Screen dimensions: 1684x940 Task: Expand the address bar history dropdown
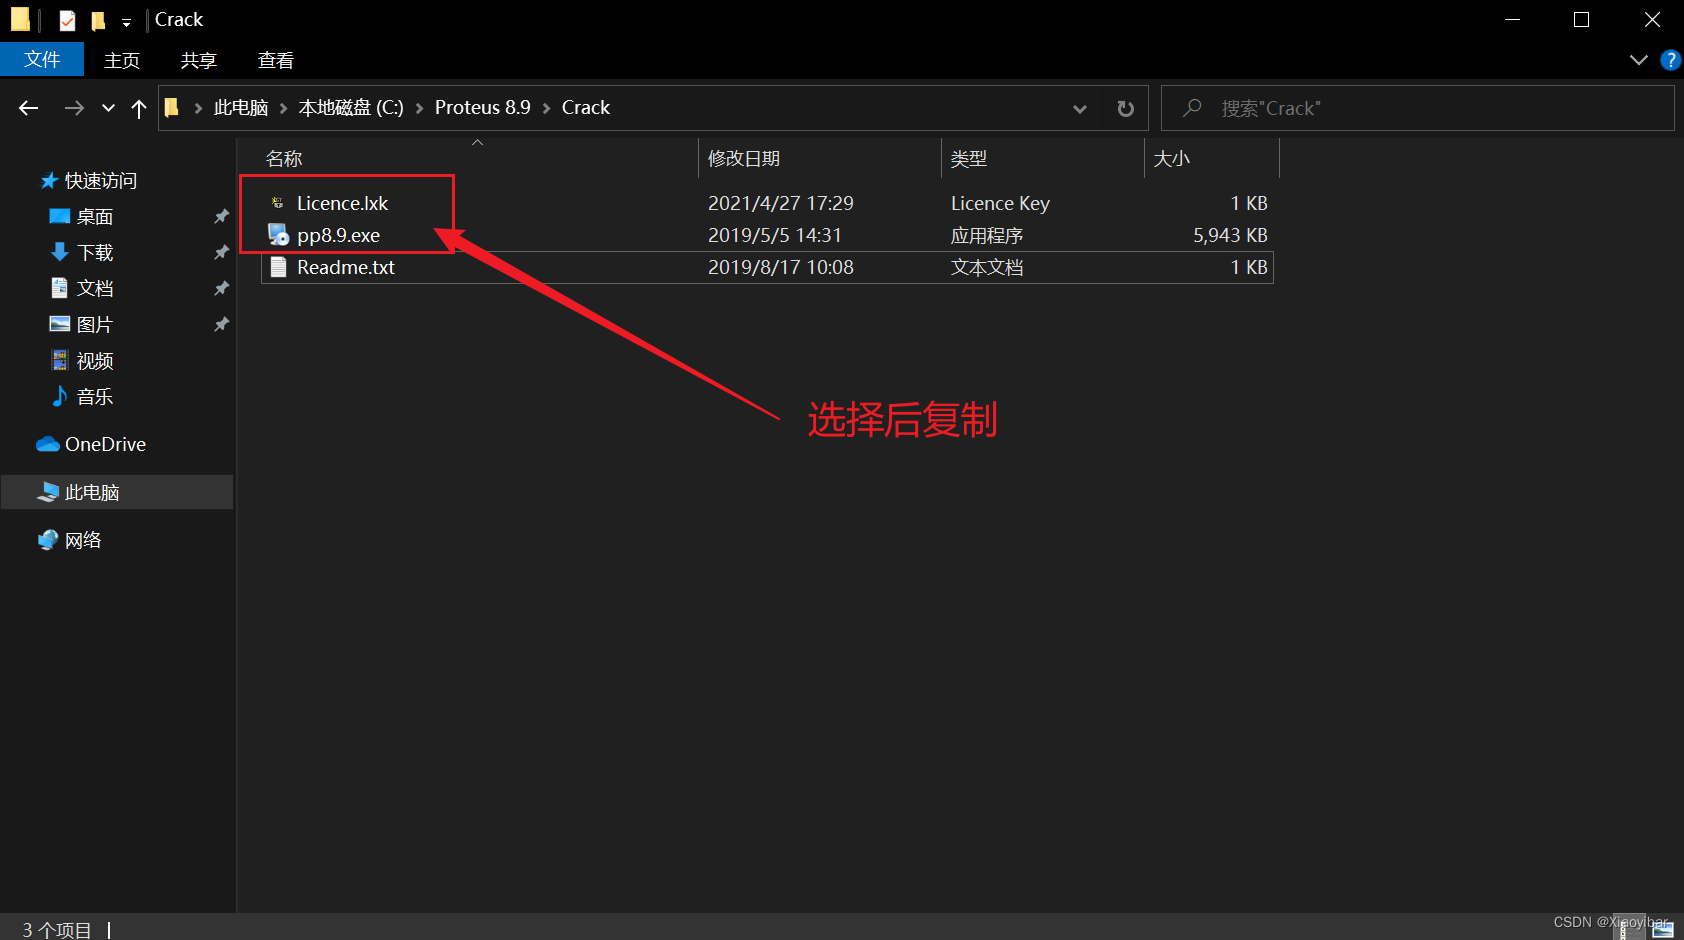pos(1080,108)
